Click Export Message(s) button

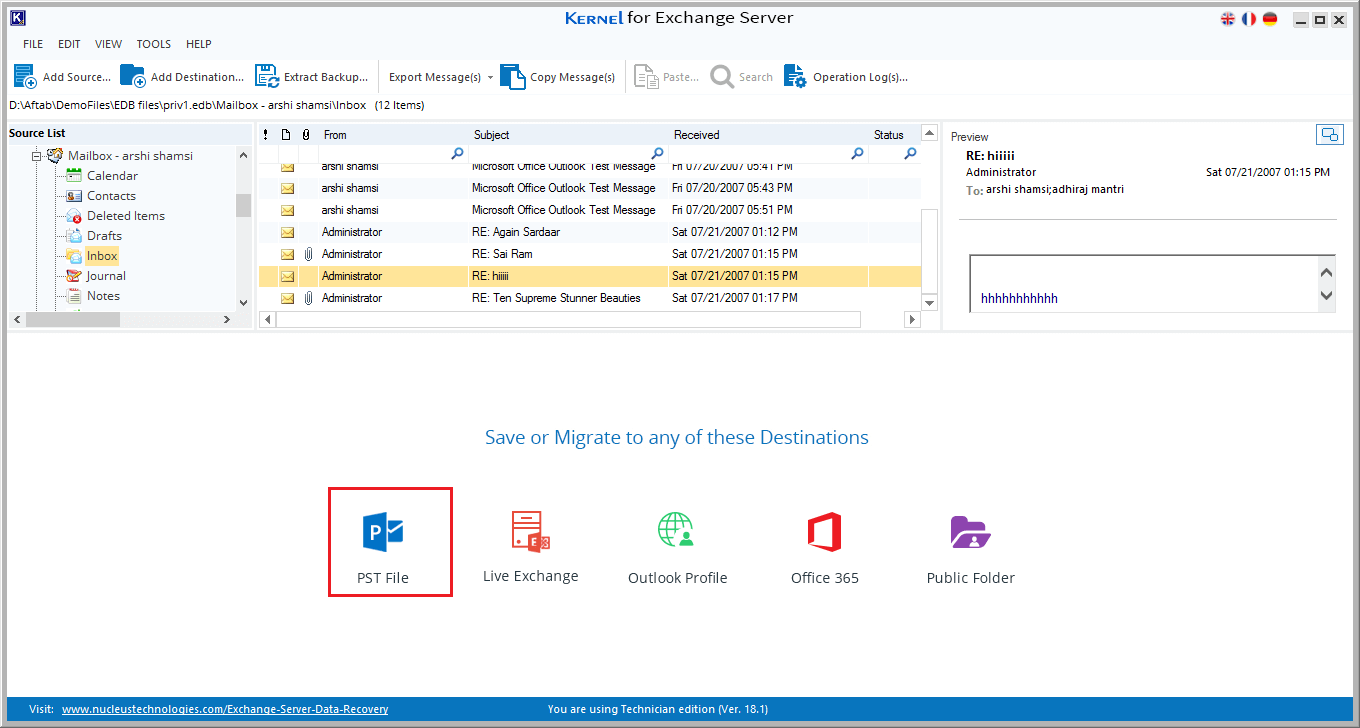point(434,77)
